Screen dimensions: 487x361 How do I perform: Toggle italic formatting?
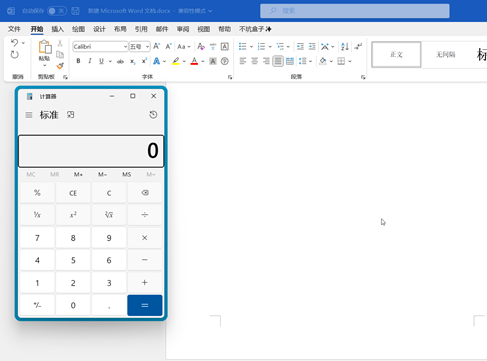point(90,61)
